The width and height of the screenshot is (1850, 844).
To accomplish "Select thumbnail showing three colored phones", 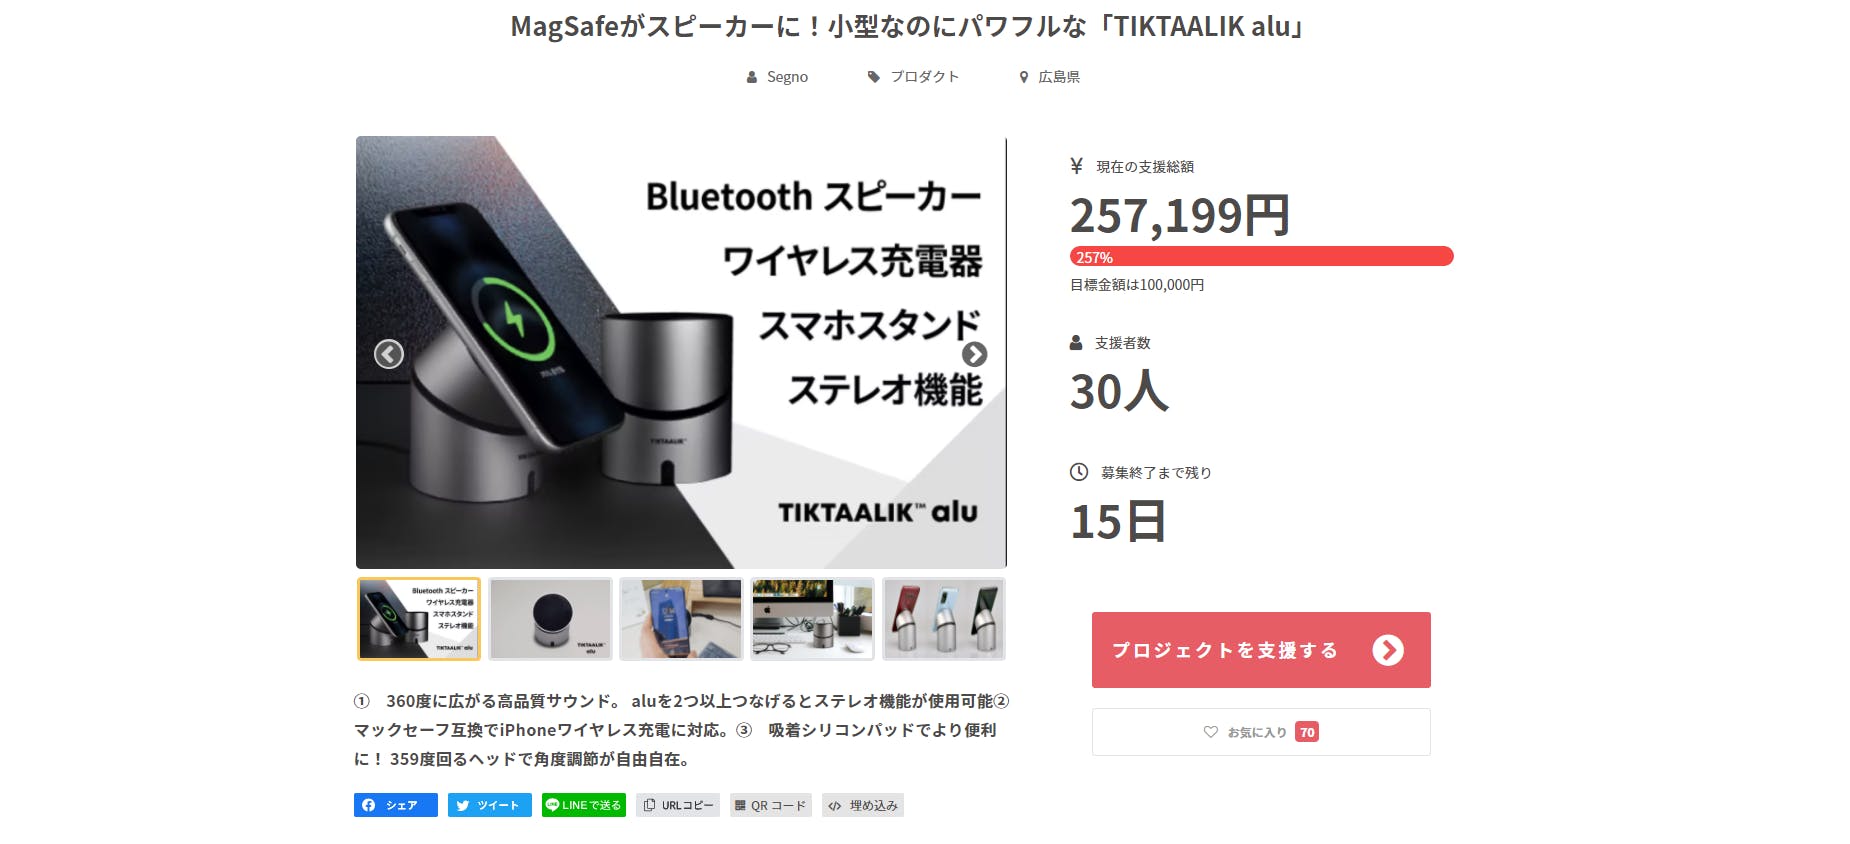I will pyautogui.click(x=944, y=619).
